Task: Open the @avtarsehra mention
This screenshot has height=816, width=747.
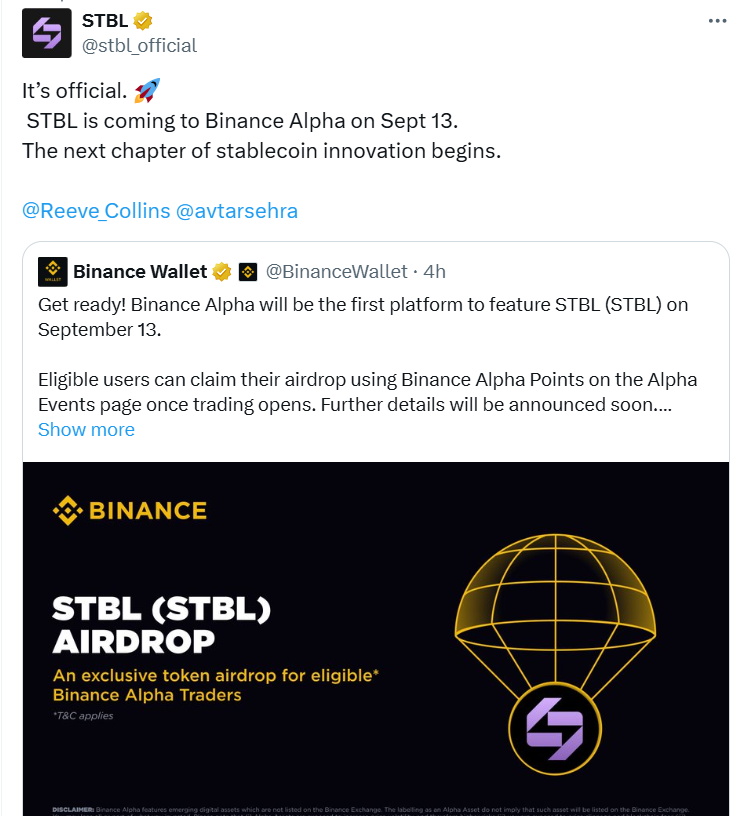Action: (x=236, y=211)
